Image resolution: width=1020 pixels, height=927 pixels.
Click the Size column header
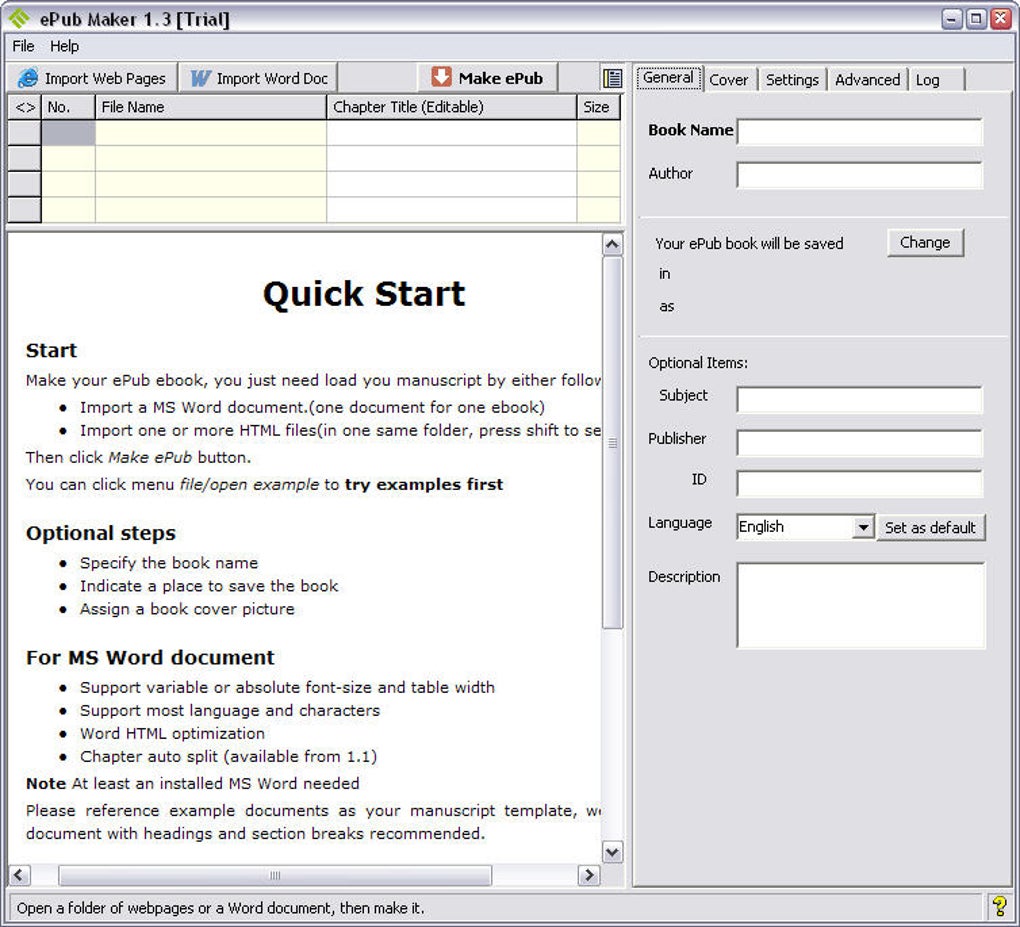(598, 107)
